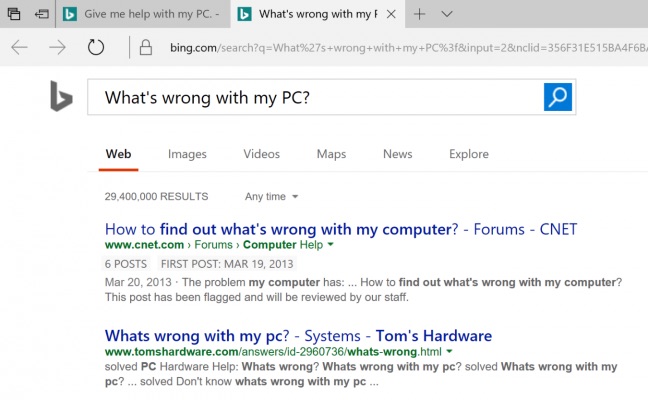The width and height of the screenshot is (648, 400).
Task: Switch to Images results
Action: [187, 154]
